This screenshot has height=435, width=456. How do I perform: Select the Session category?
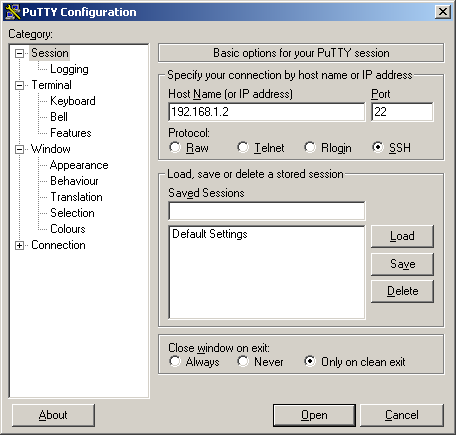point(50,53)
